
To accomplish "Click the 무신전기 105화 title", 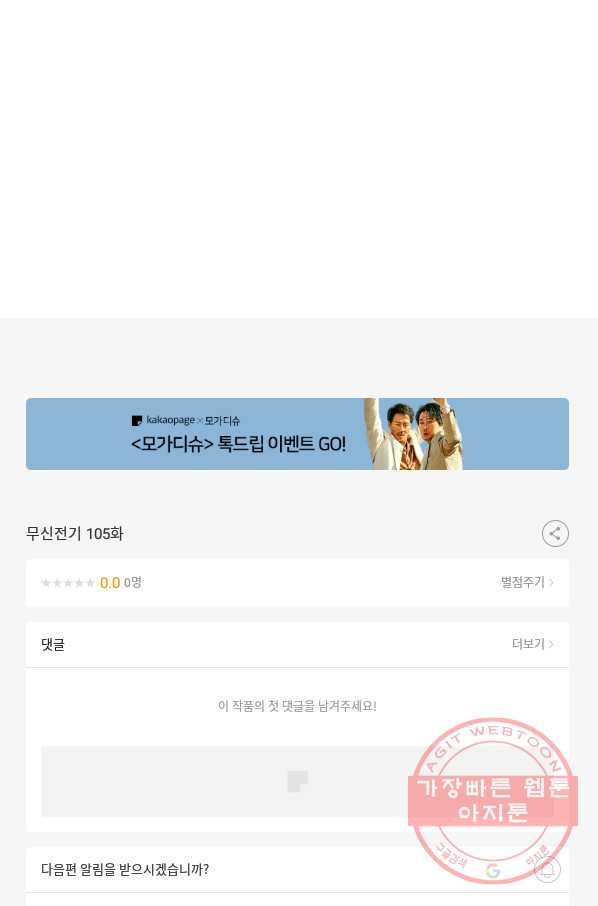I will point(75,533).
